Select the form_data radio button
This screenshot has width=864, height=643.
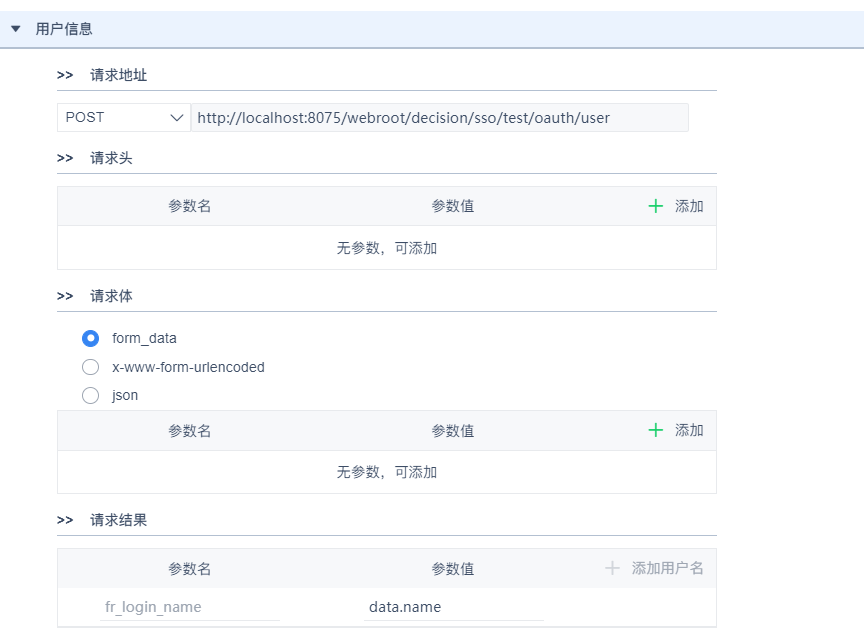tap(91, 338)
